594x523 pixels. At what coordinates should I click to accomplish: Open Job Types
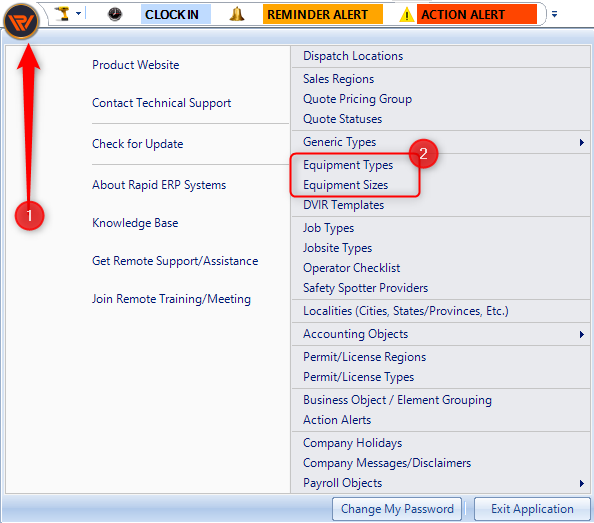pyautogui.click(x=441, y=228)
